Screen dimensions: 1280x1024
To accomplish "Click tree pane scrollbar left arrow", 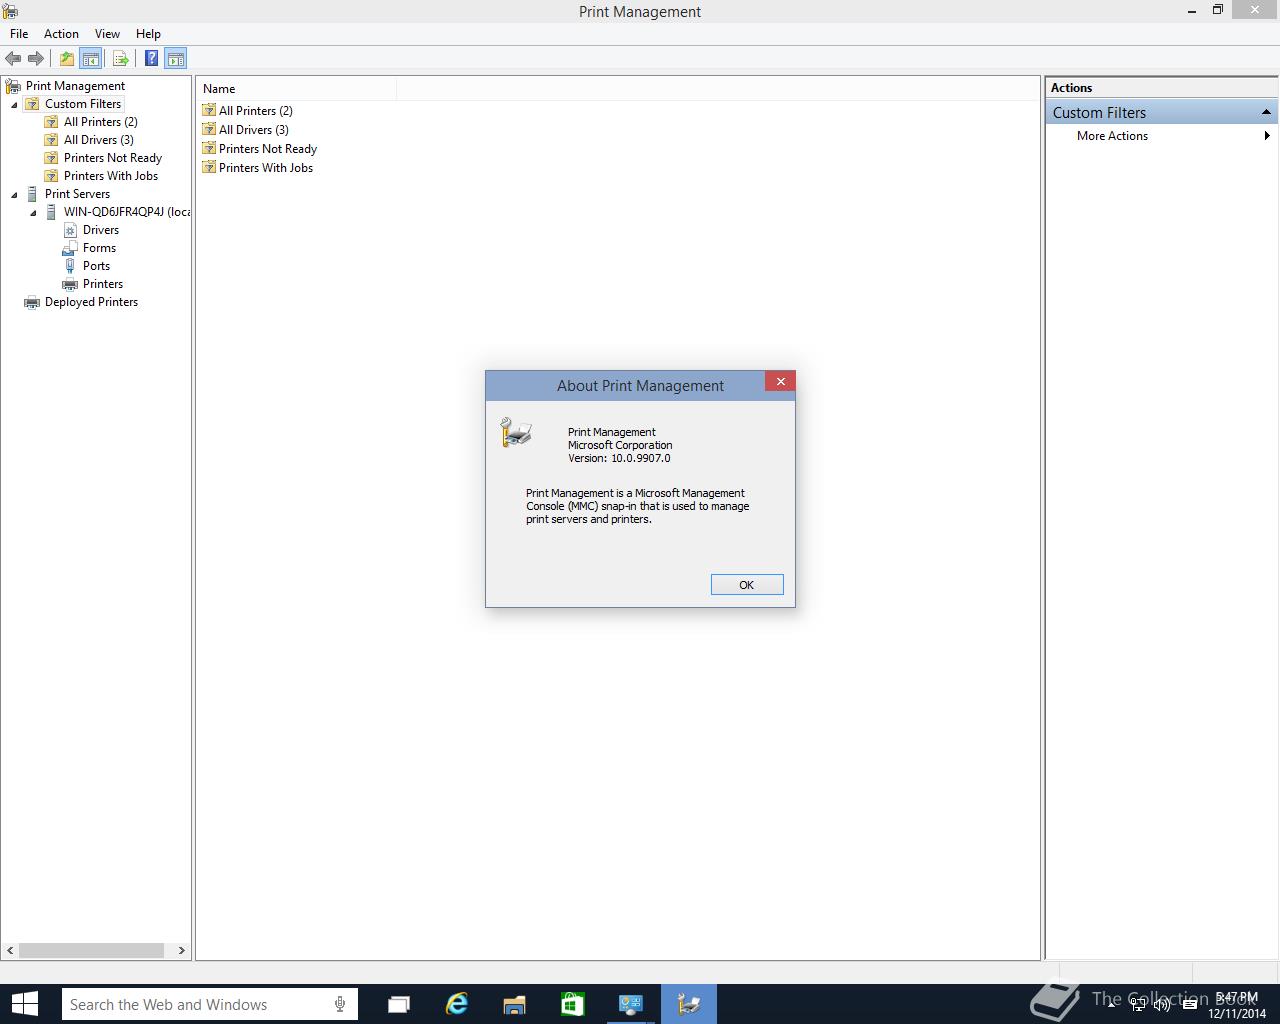I will tap(11, 950).
